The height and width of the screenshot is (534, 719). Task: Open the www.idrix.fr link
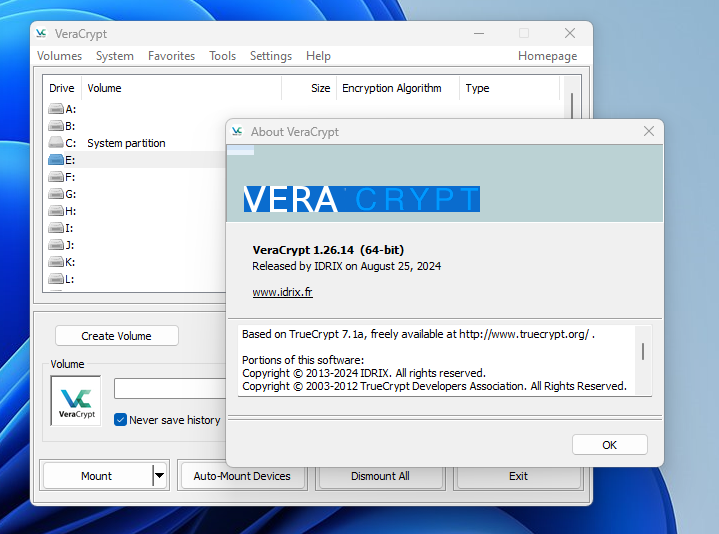(282, 292)
